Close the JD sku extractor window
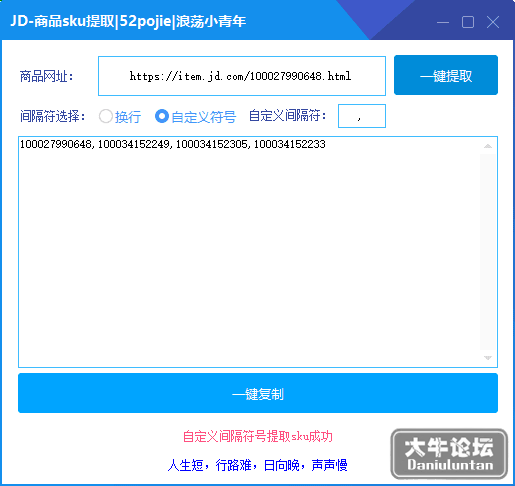Screen dimensions: 515x486 click(492, 22)
